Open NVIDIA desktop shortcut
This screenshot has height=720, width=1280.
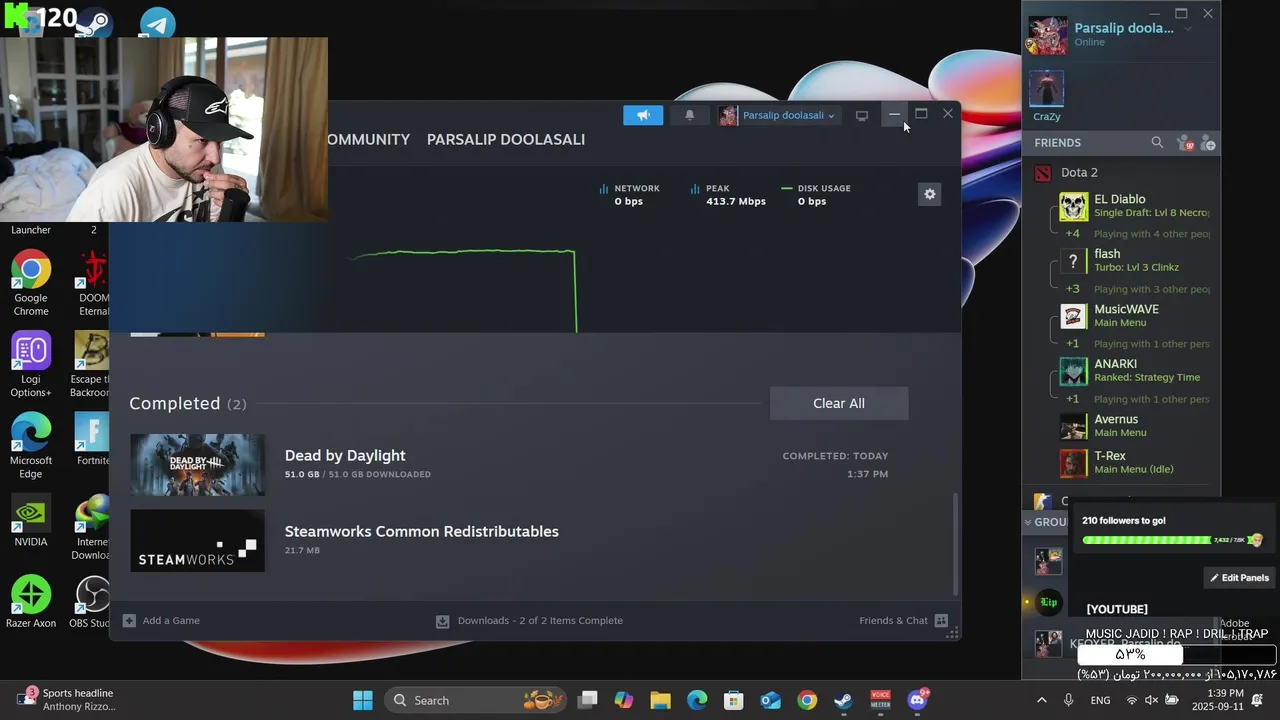click(x=31, y=521)
